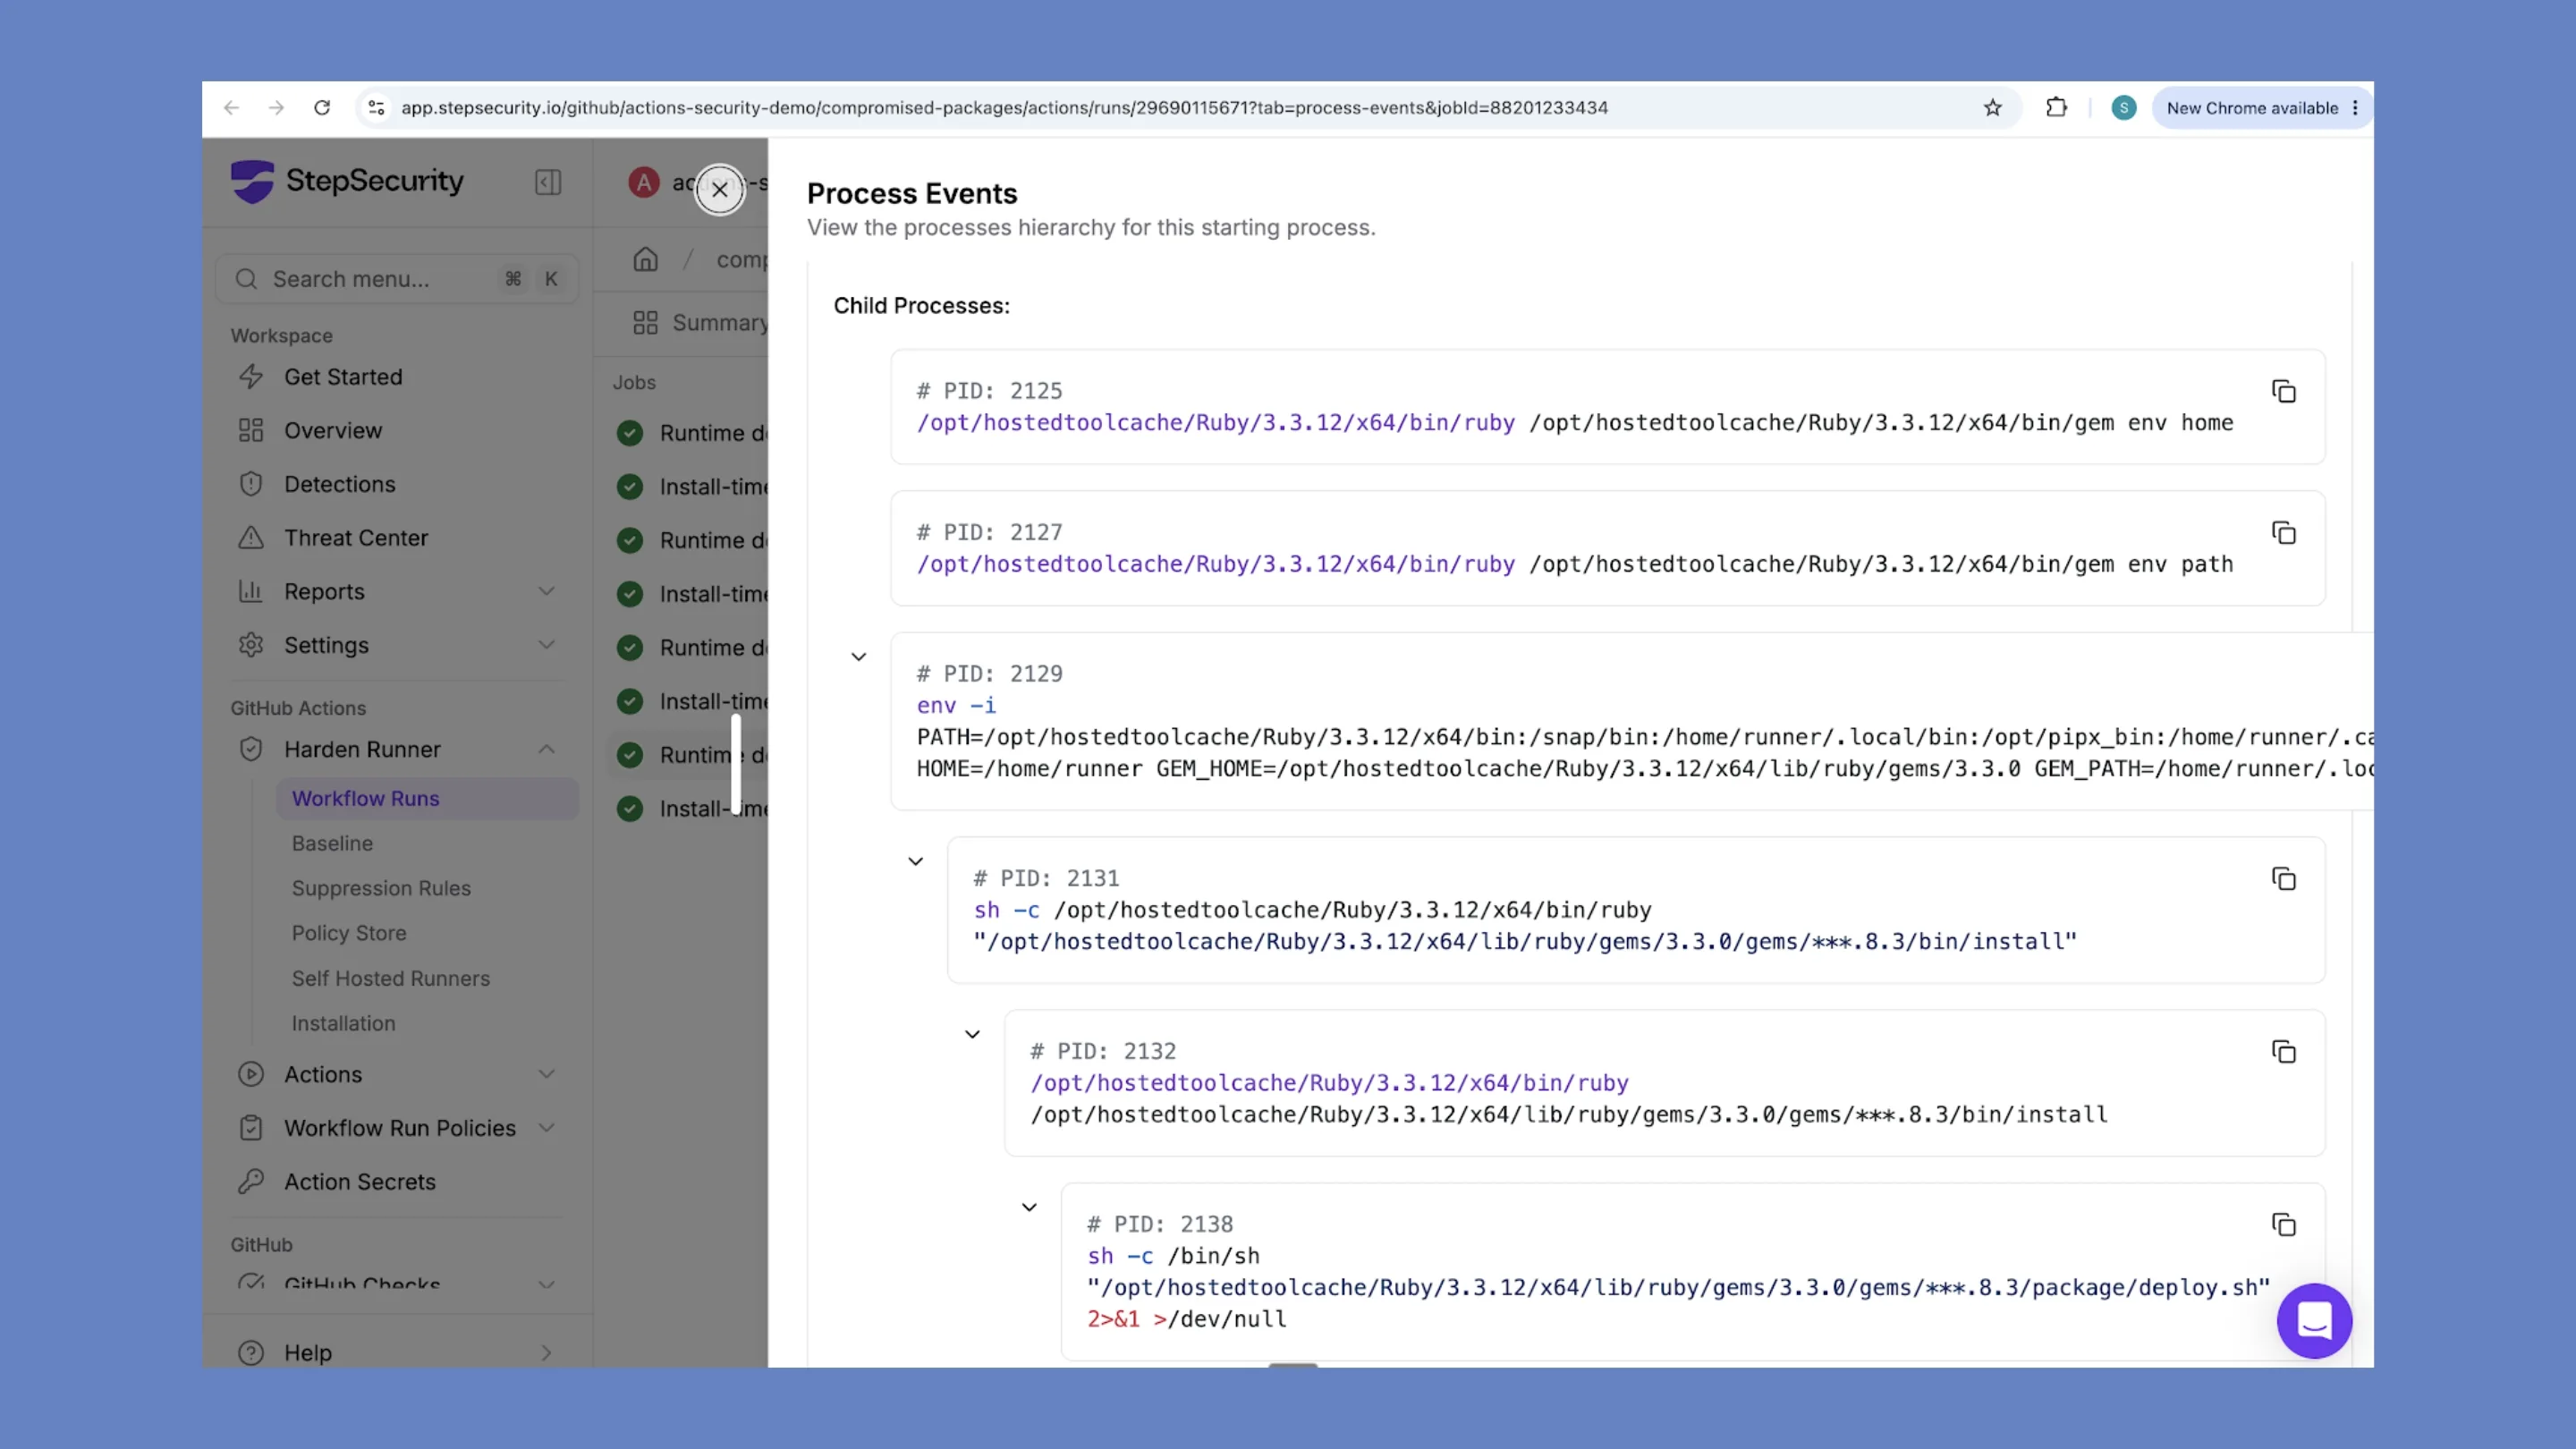Click the Detections shield icon
2576x1449 pixels.
pyautogui.click(x=251, y=485)
